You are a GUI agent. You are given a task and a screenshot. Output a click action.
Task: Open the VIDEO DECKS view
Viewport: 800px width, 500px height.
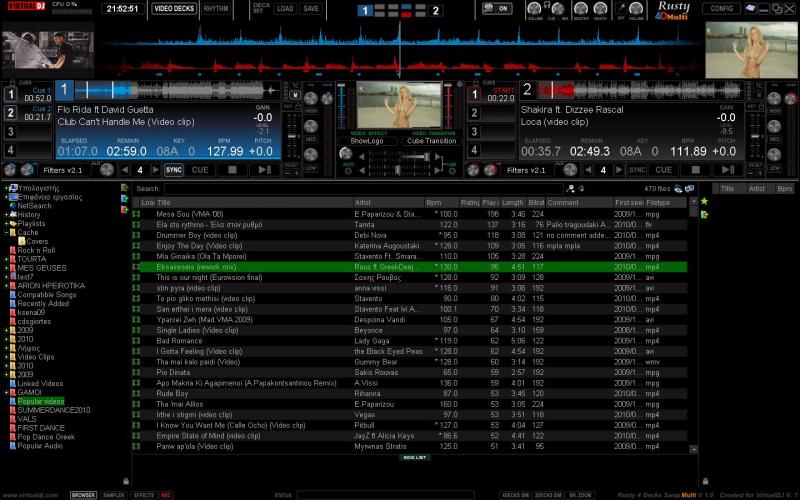[174, 9]
